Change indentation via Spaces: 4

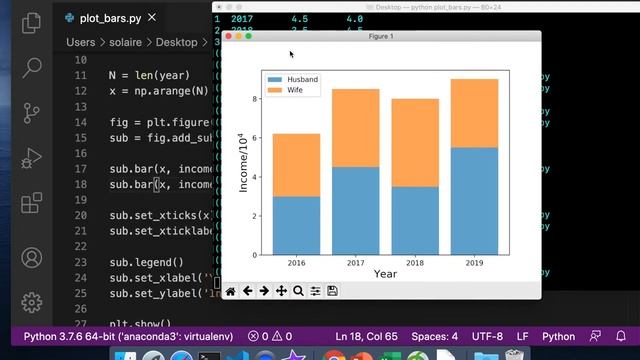(434, 336)
